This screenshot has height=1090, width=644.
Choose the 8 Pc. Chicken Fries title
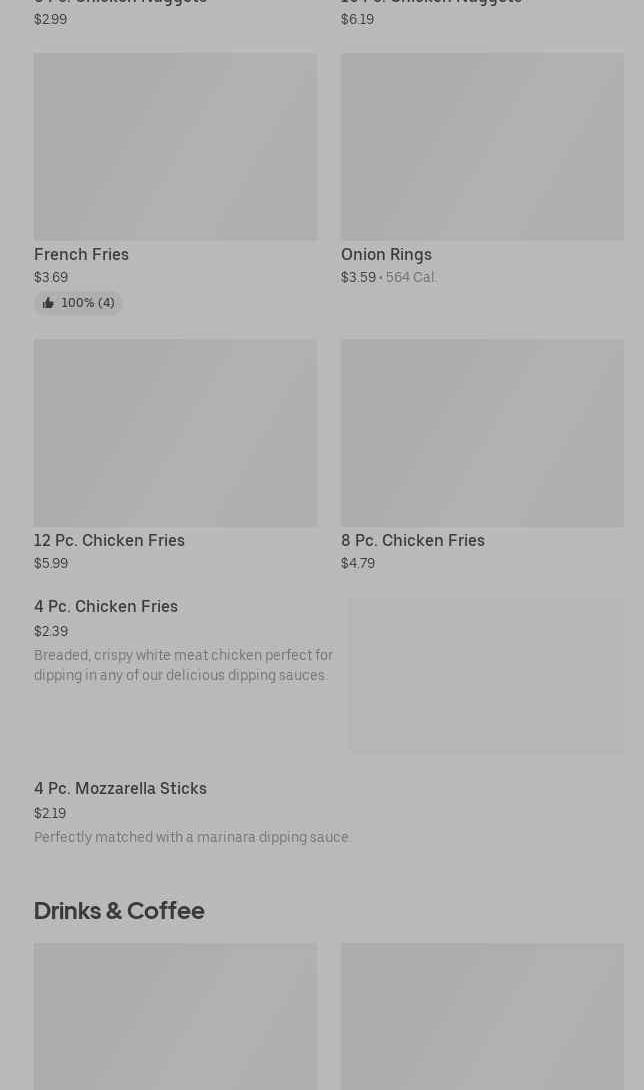tap(412, 541)
